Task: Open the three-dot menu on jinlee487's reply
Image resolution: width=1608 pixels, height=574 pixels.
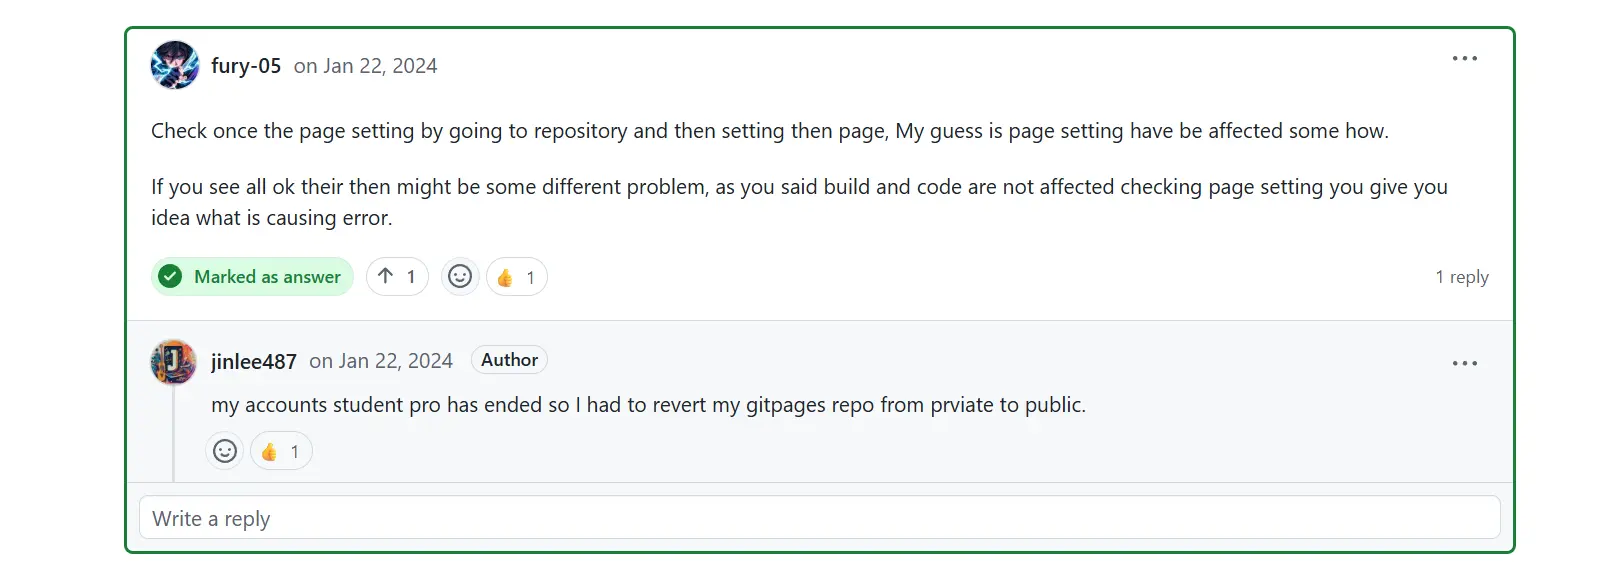Action: tap(1464, 363)
